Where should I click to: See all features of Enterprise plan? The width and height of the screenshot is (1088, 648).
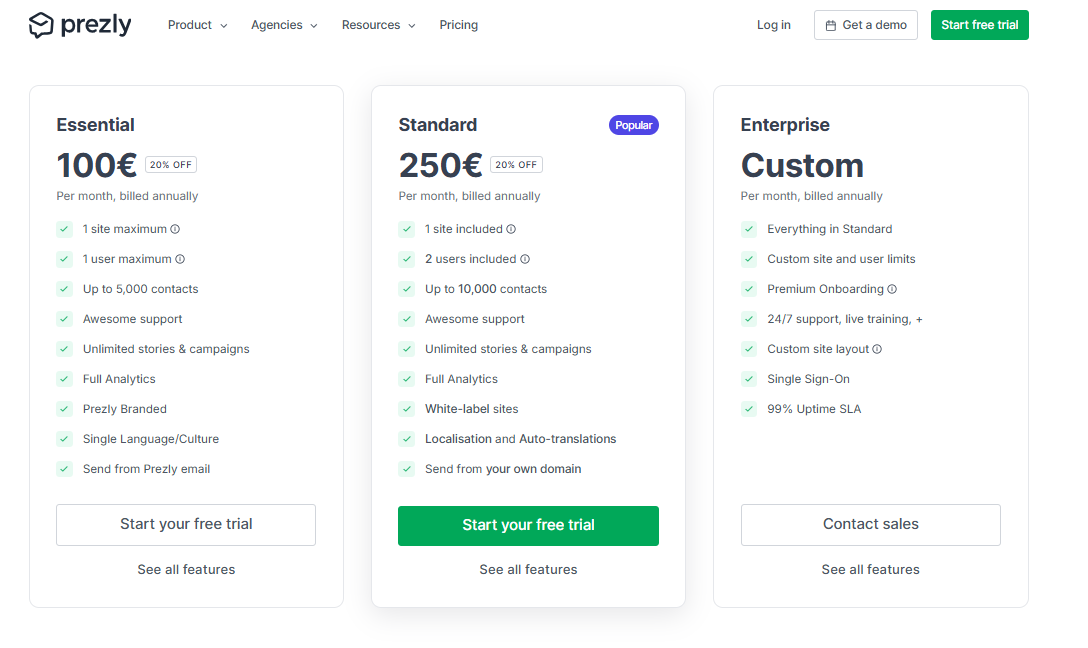click(x=870, y=570)
